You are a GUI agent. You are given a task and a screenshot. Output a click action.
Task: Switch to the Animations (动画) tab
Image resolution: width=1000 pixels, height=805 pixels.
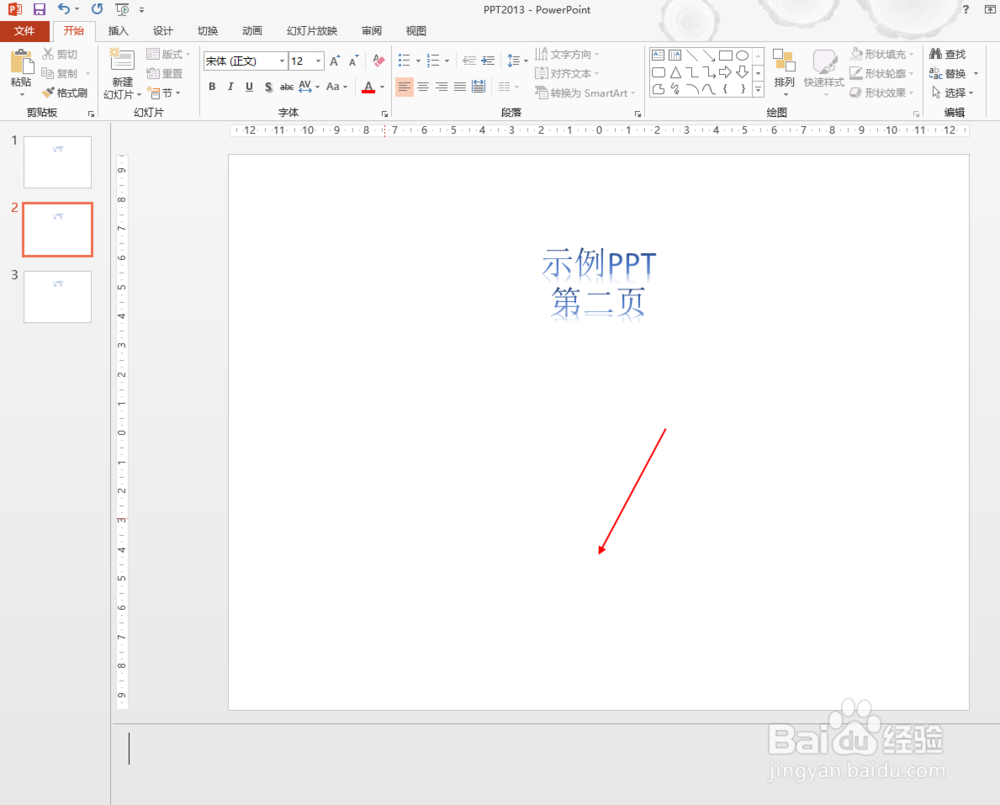coord(252,31)
